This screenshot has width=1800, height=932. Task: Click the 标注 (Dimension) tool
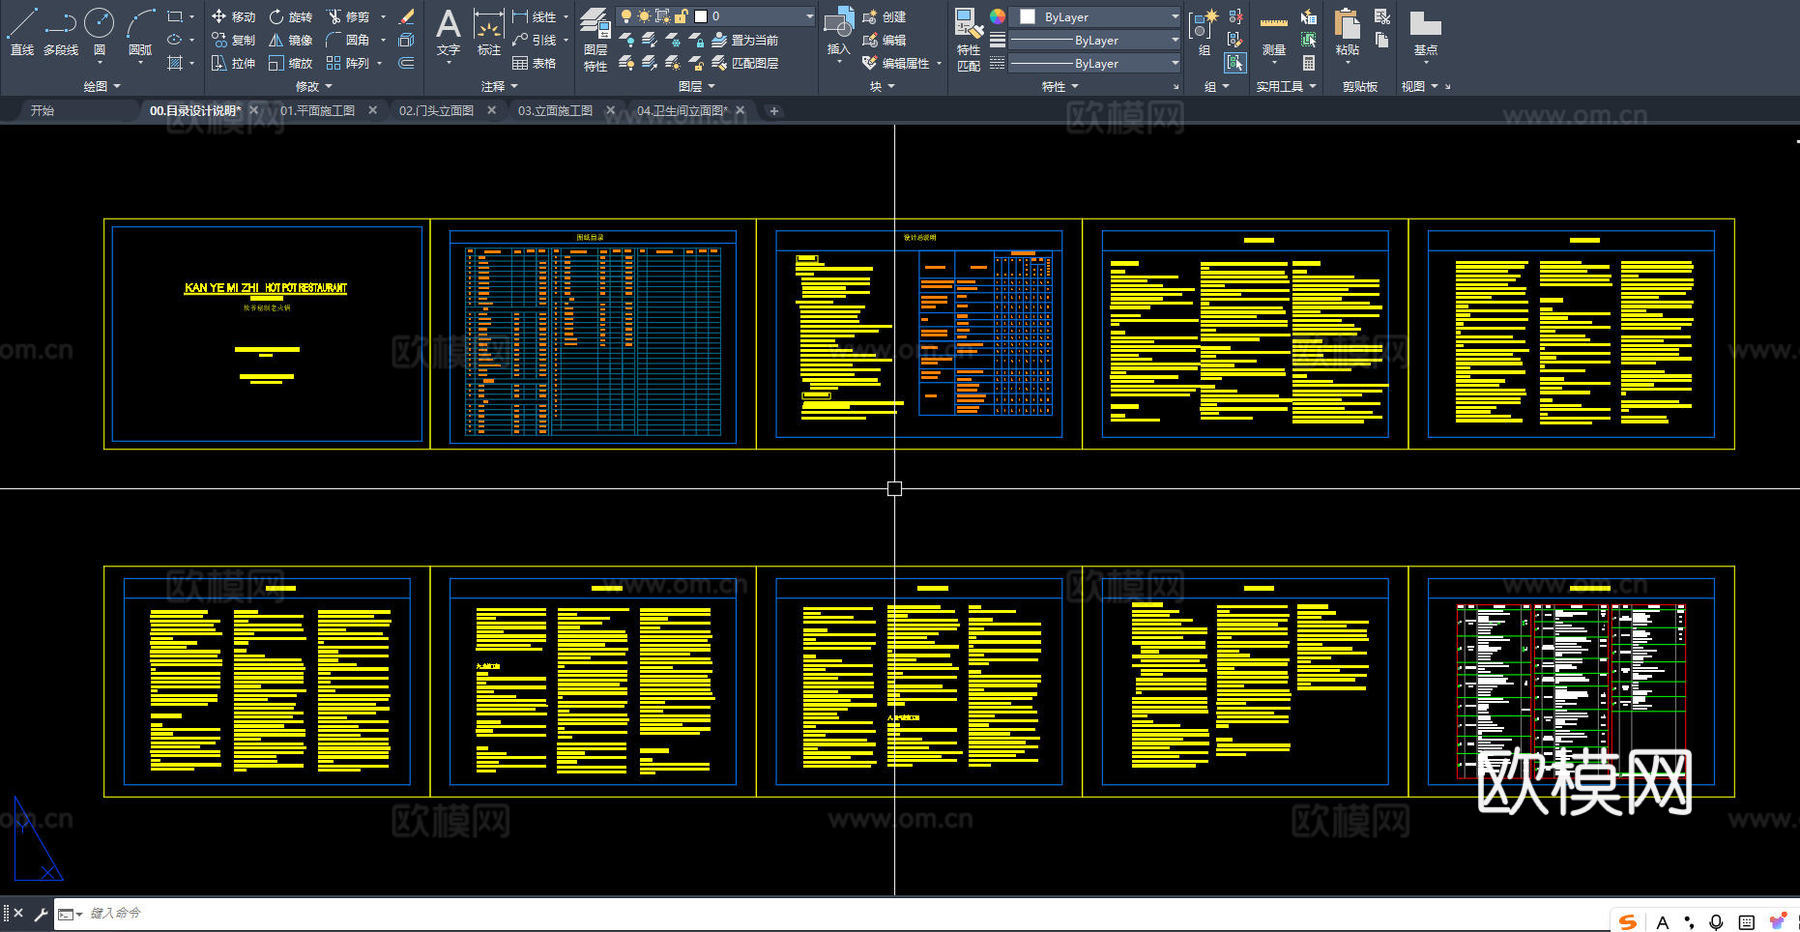click(489, 32)
